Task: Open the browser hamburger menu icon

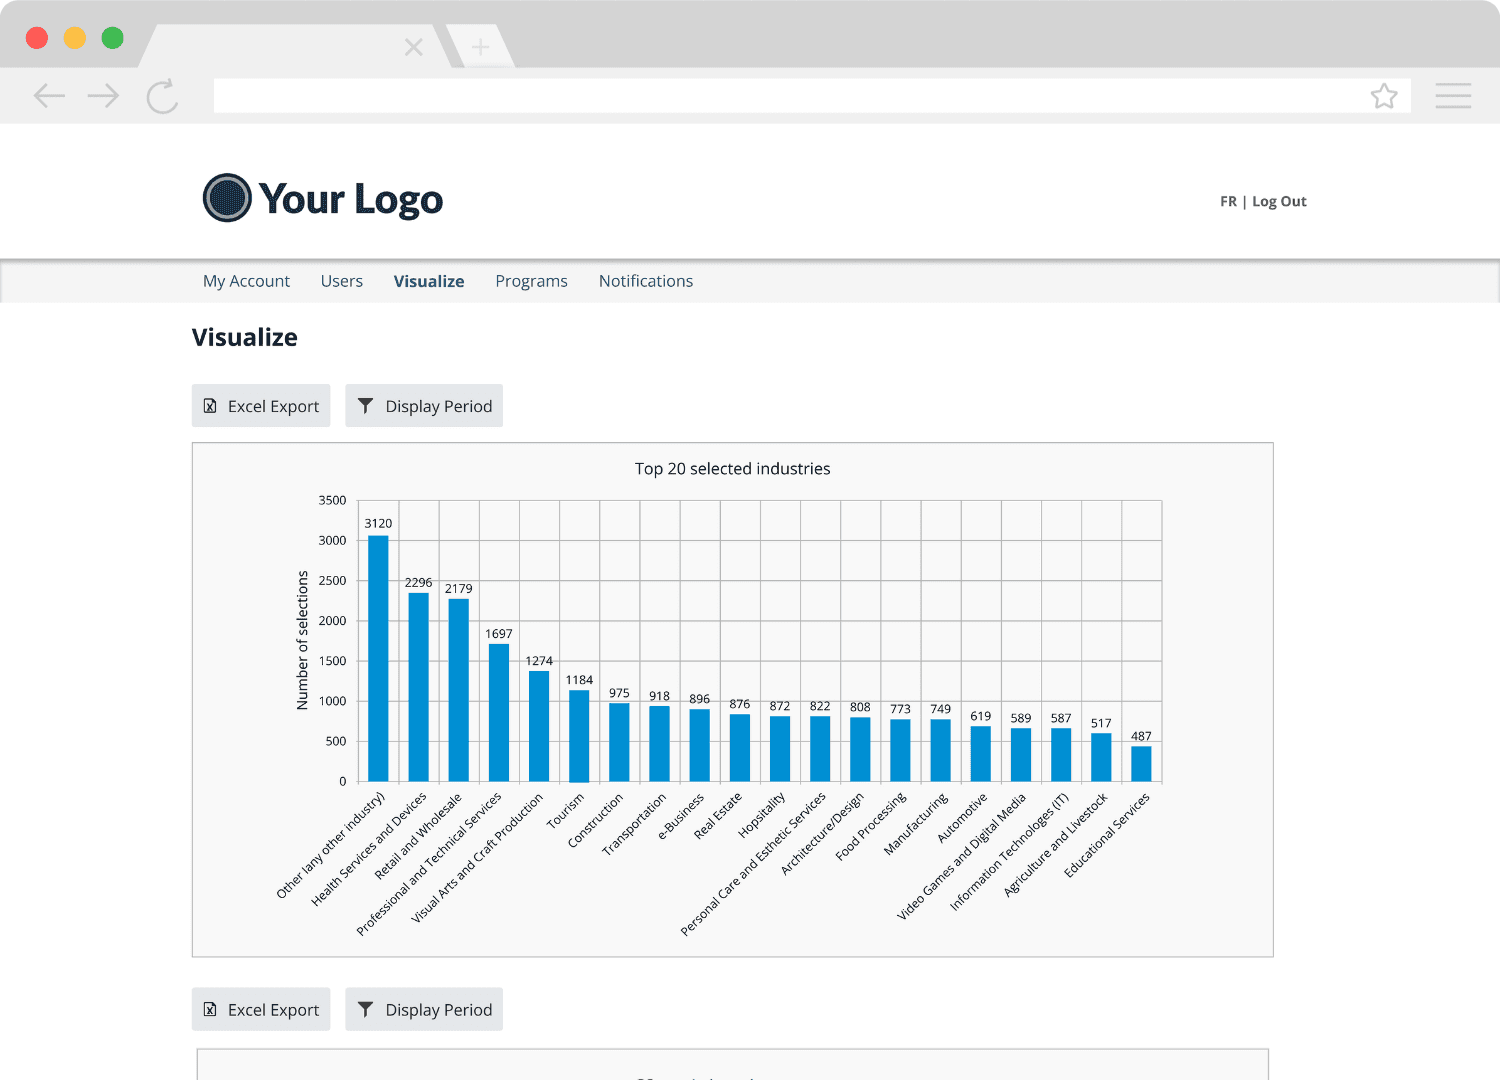Action: coord(1453,95)
